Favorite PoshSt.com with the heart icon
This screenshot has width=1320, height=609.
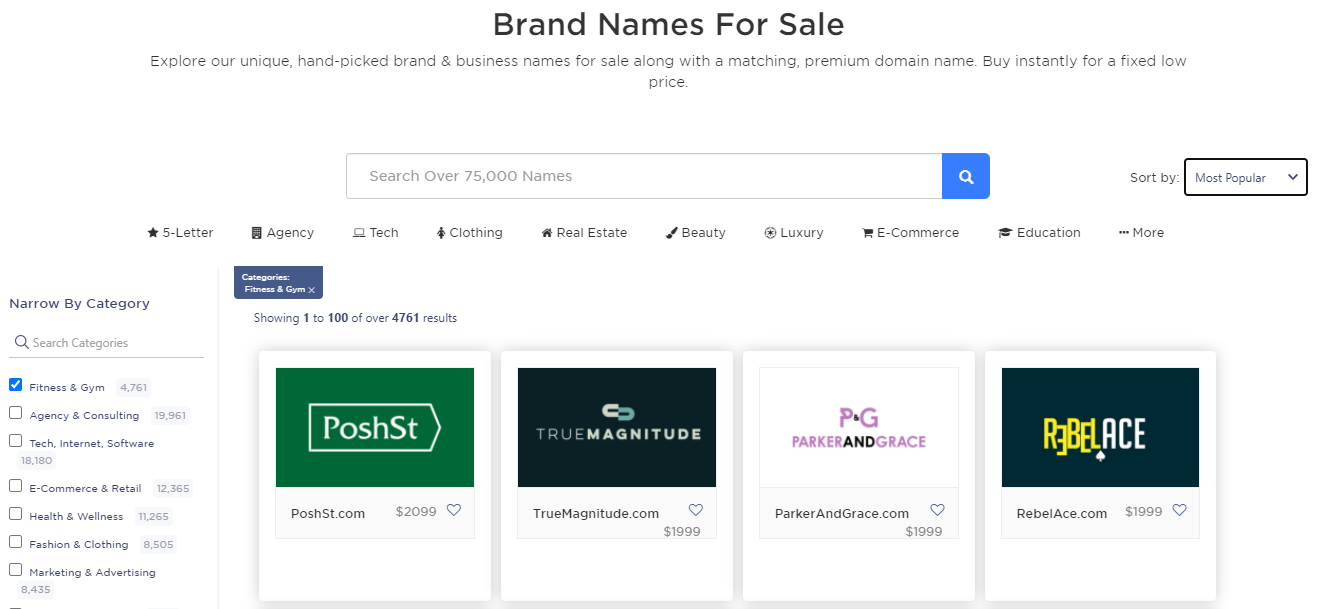click(454, 510)
